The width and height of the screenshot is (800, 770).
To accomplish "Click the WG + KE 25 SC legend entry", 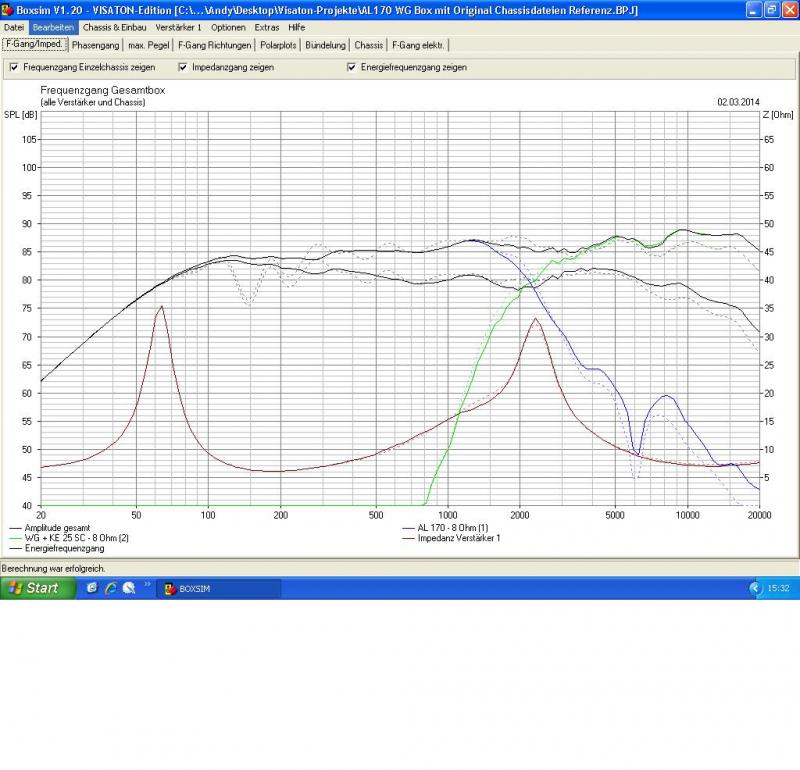I will (69, 538).
